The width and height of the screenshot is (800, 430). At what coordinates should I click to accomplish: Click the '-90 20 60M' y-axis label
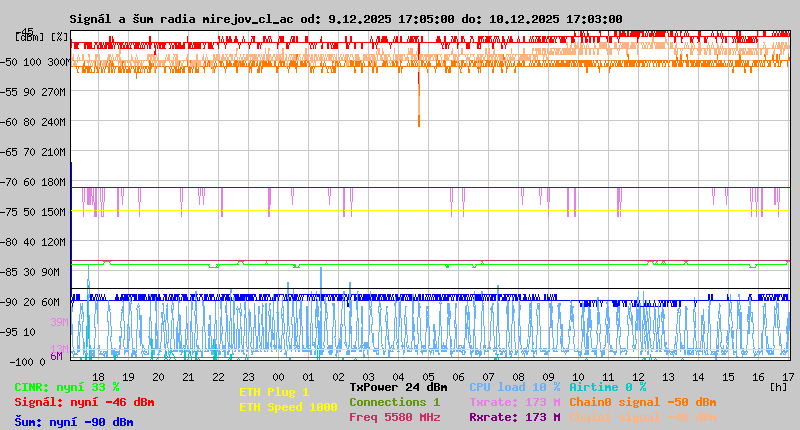point(30,302)
